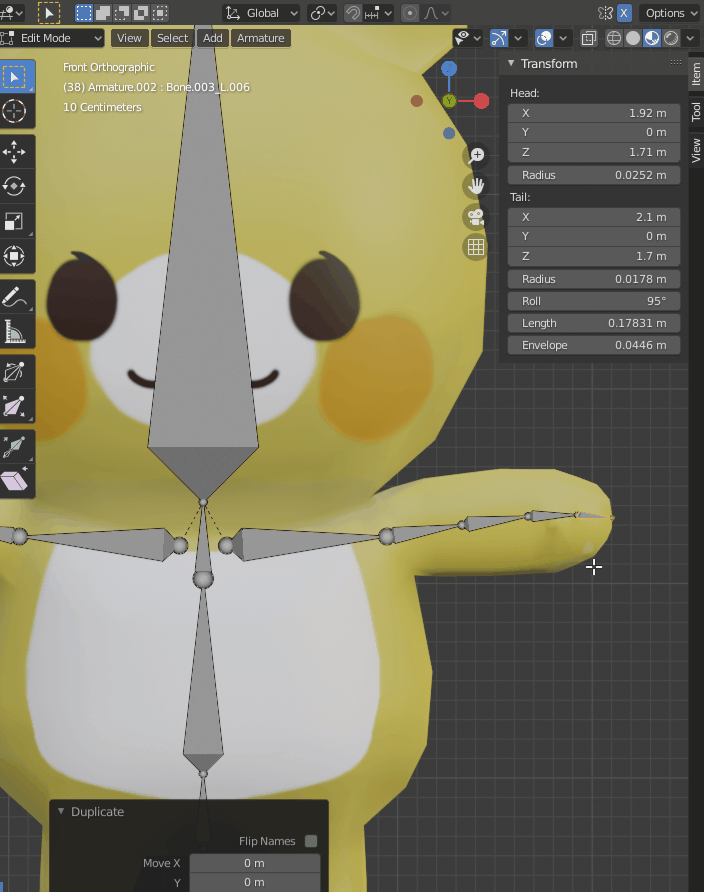The height and width of the screenshot is (892, 704).
Task: Click the Length 0.17831 m field
Action: (594, 323)
